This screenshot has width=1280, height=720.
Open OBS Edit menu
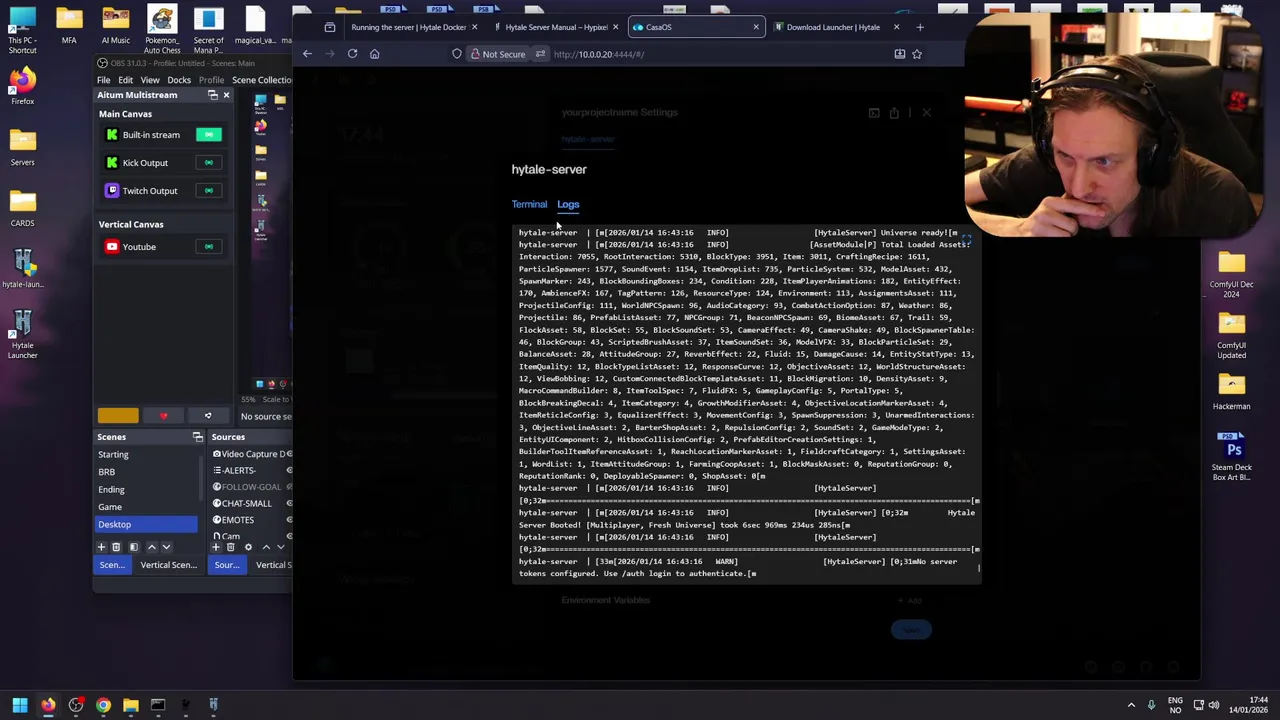125,80
